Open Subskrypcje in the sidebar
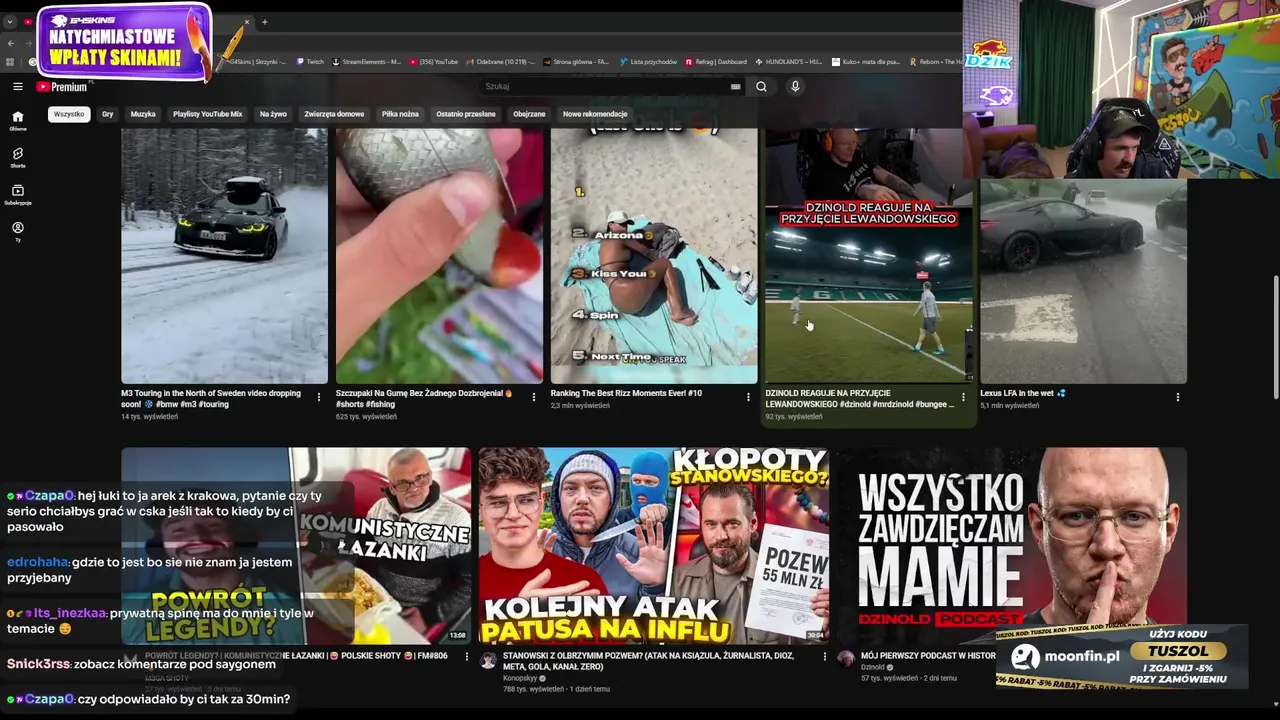The width and height of the screenshot is (1280, 720). tap(17, 194)
